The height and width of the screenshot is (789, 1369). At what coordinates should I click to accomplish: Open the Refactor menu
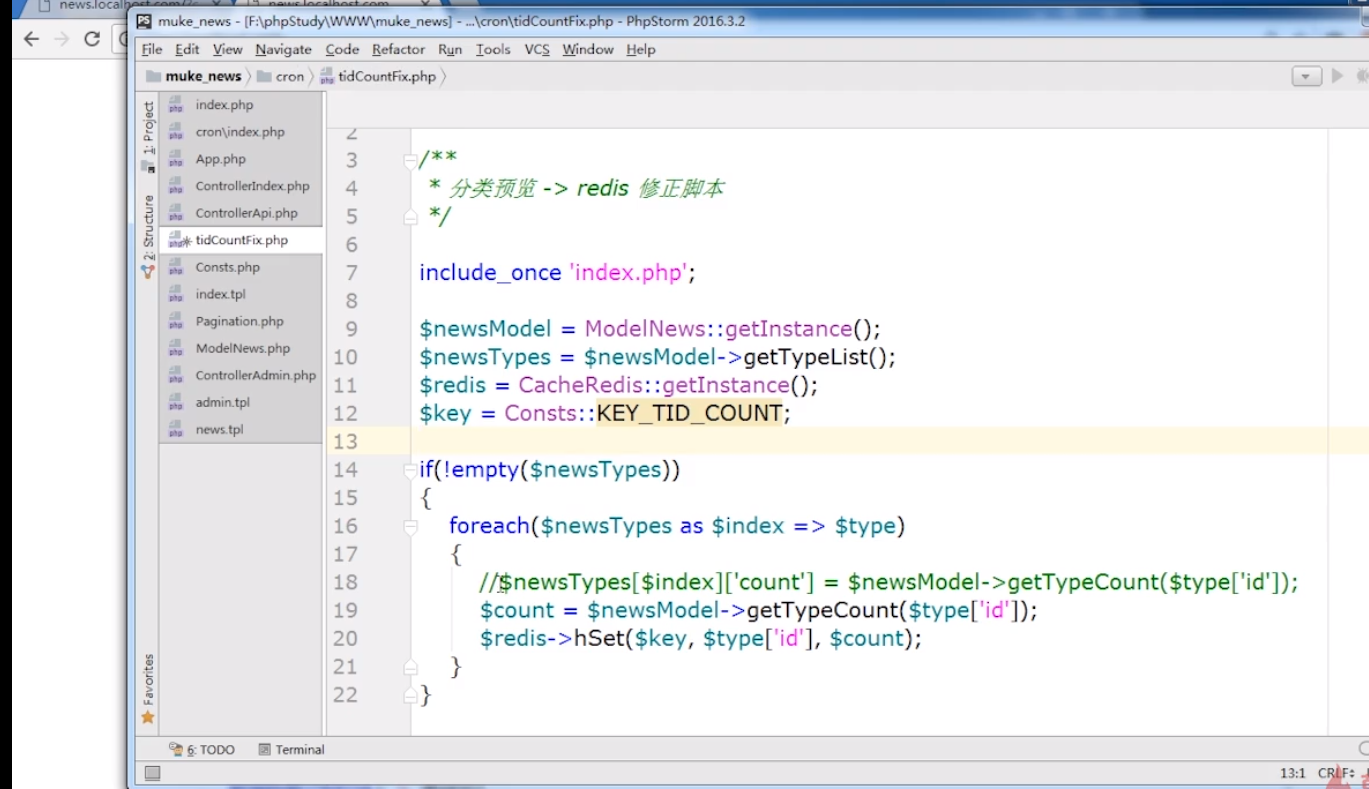pyautogui.click(x=398, y=49)
